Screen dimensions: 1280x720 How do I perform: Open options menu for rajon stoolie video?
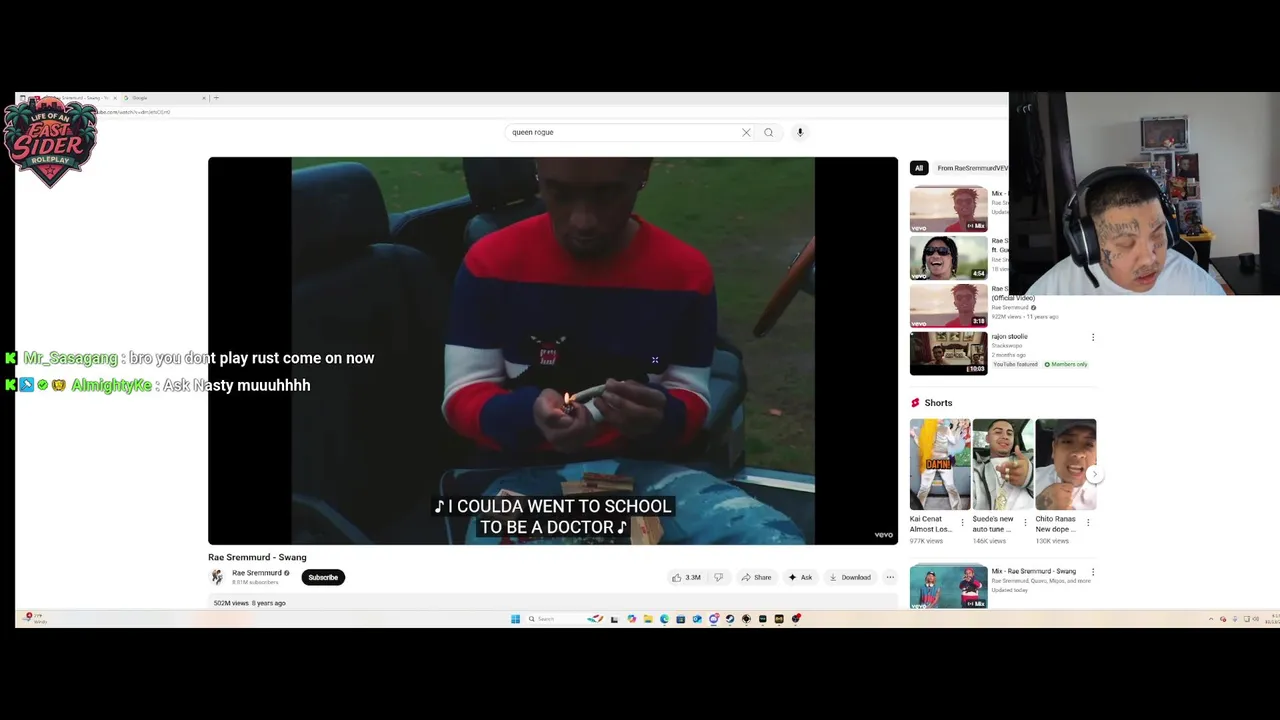coord(1093,337)
